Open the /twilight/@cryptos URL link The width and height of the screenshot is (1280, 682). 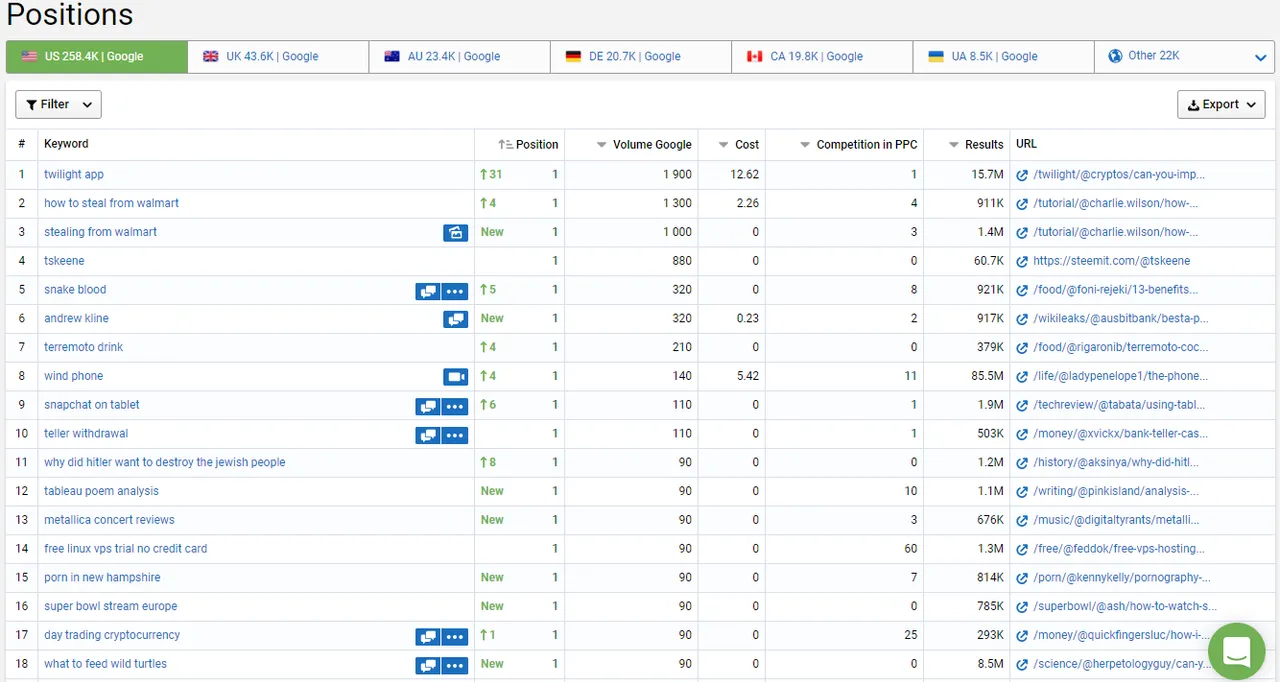1119,175
